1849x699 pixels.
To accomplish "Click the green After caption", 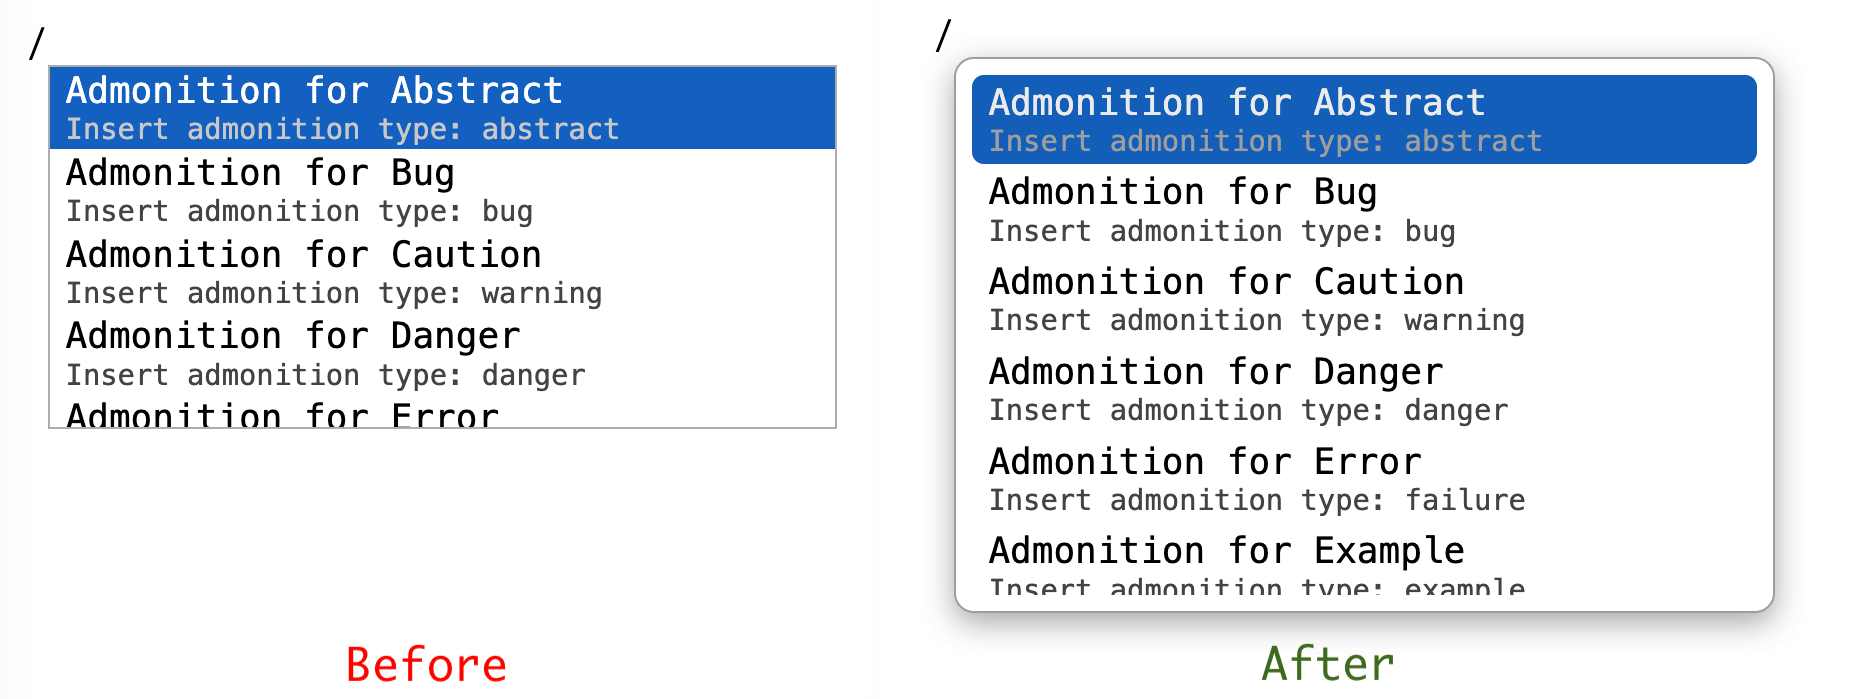I will [x=1327, y=664].
